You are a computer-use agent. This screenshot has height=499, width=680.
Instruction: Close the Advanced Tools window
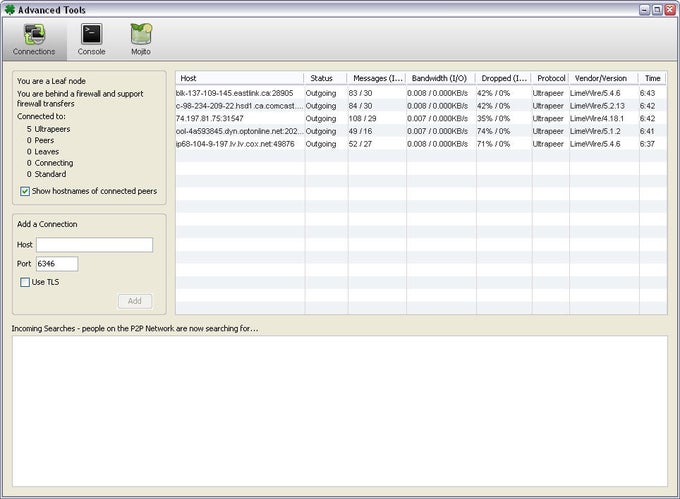(670, 10)
